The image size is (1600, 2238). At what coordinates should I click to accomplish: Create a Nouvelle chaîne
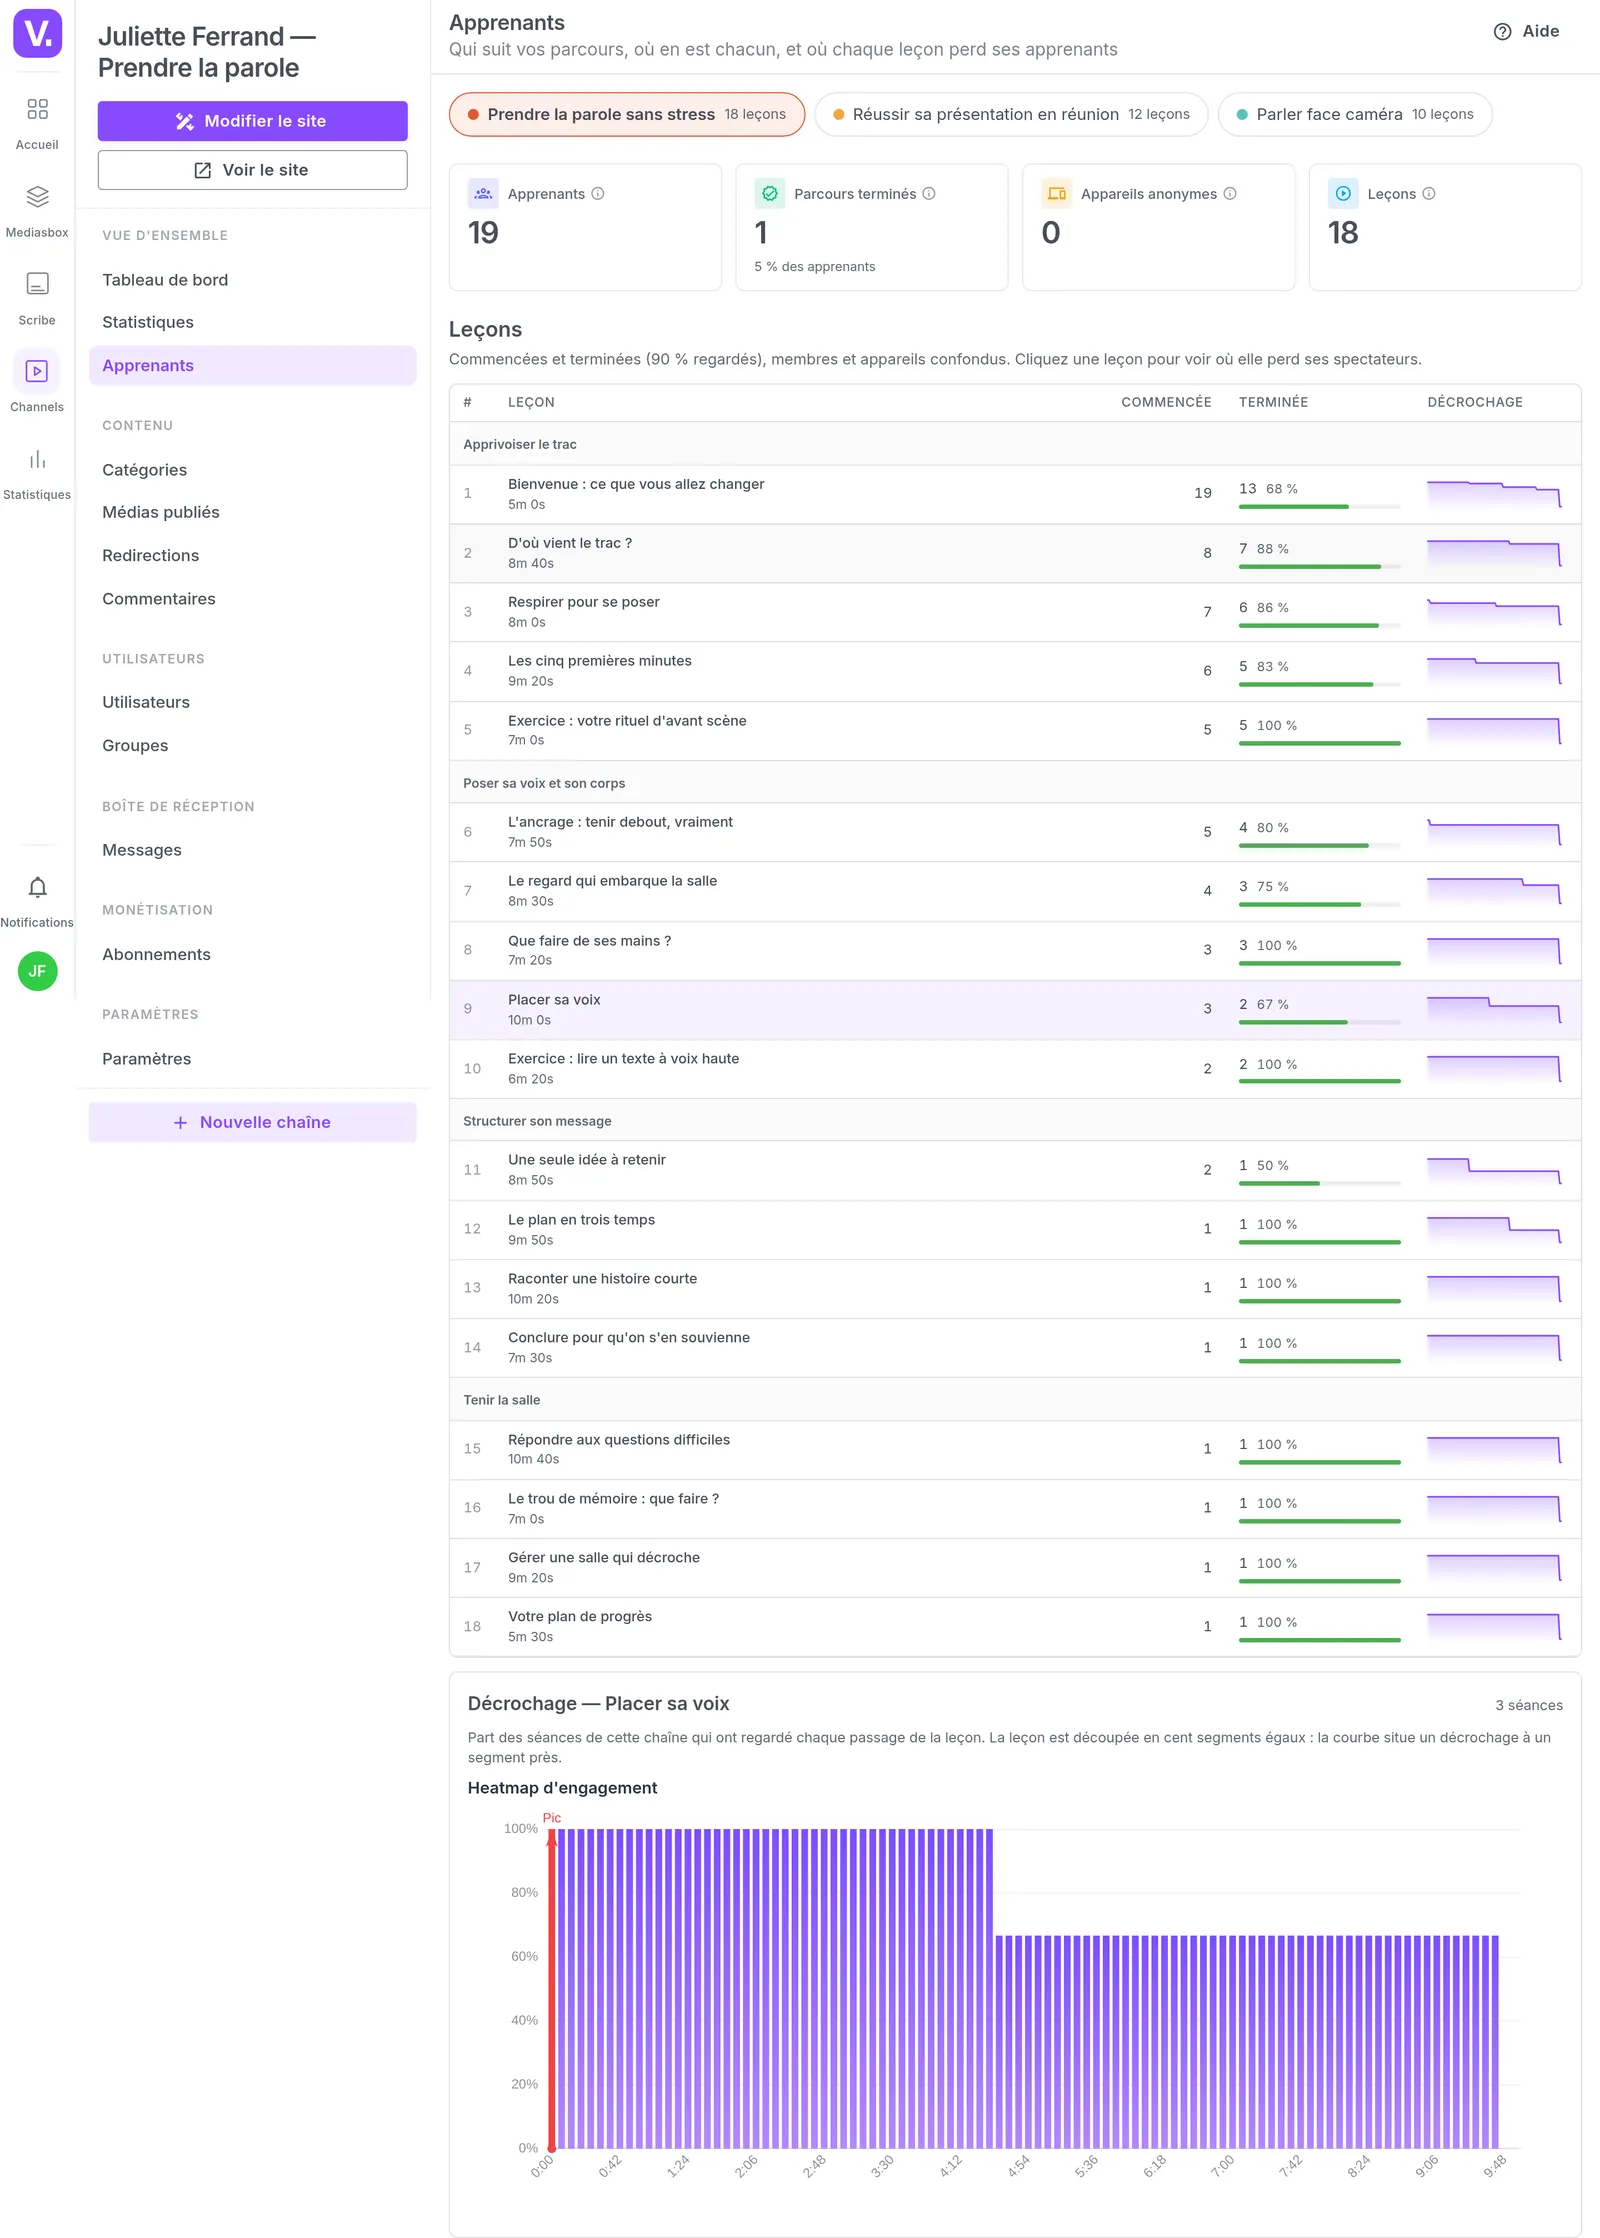tap(253, 1122)
